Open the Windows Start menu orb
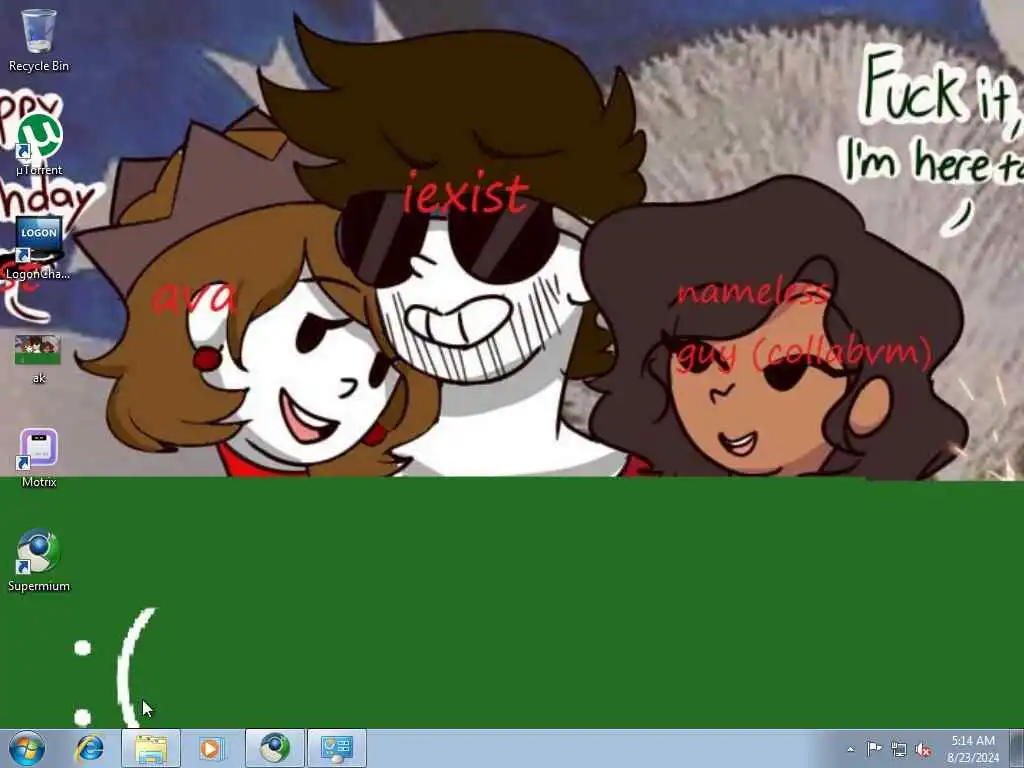1024x768 pixels. (27, 748)
